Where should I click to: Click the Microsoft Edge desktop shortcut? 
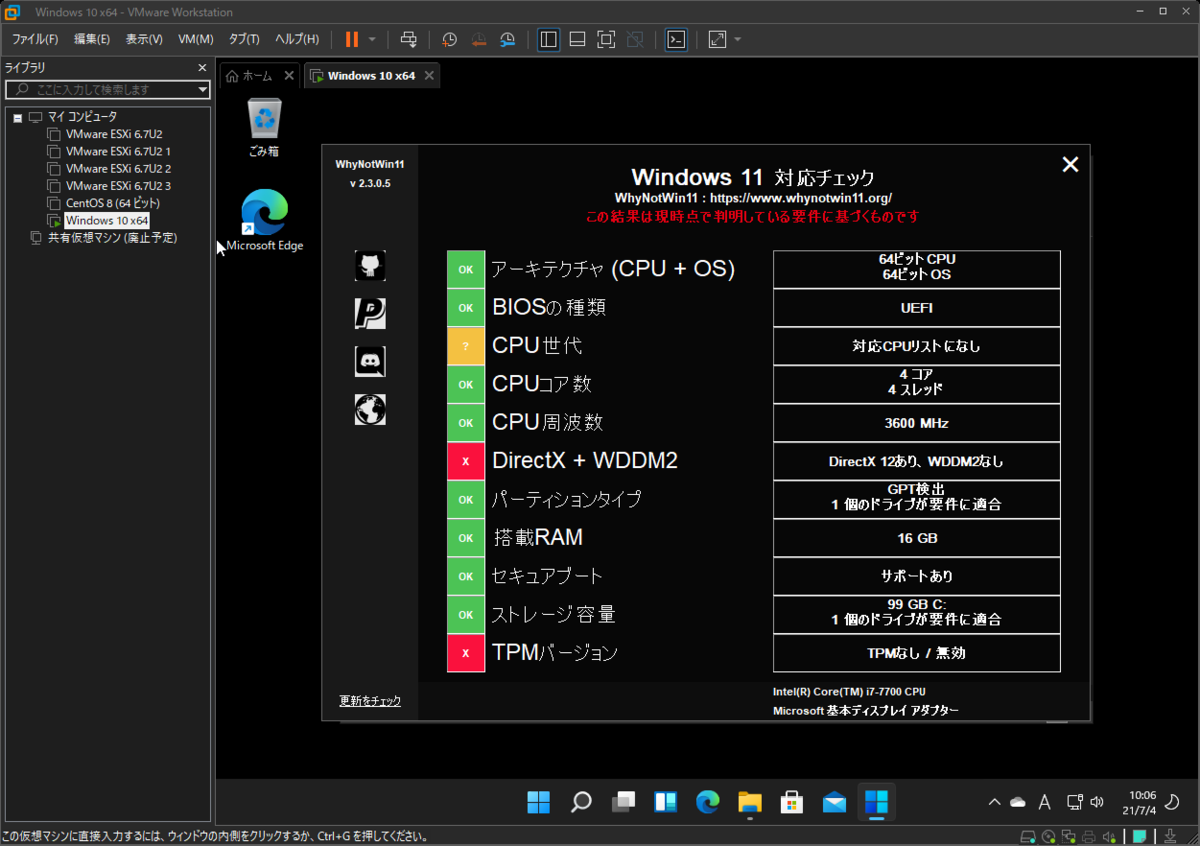264,220
